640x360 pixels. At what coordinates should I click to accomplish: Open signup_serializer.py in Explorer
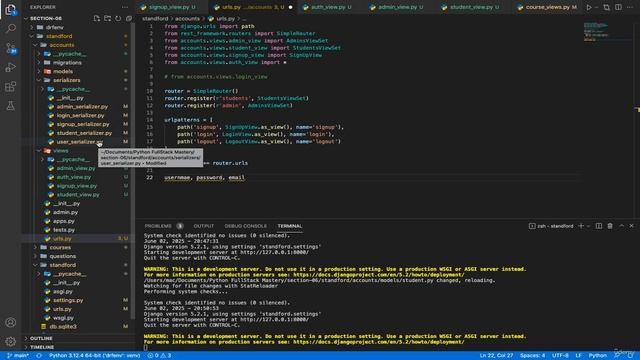(83, 124)
